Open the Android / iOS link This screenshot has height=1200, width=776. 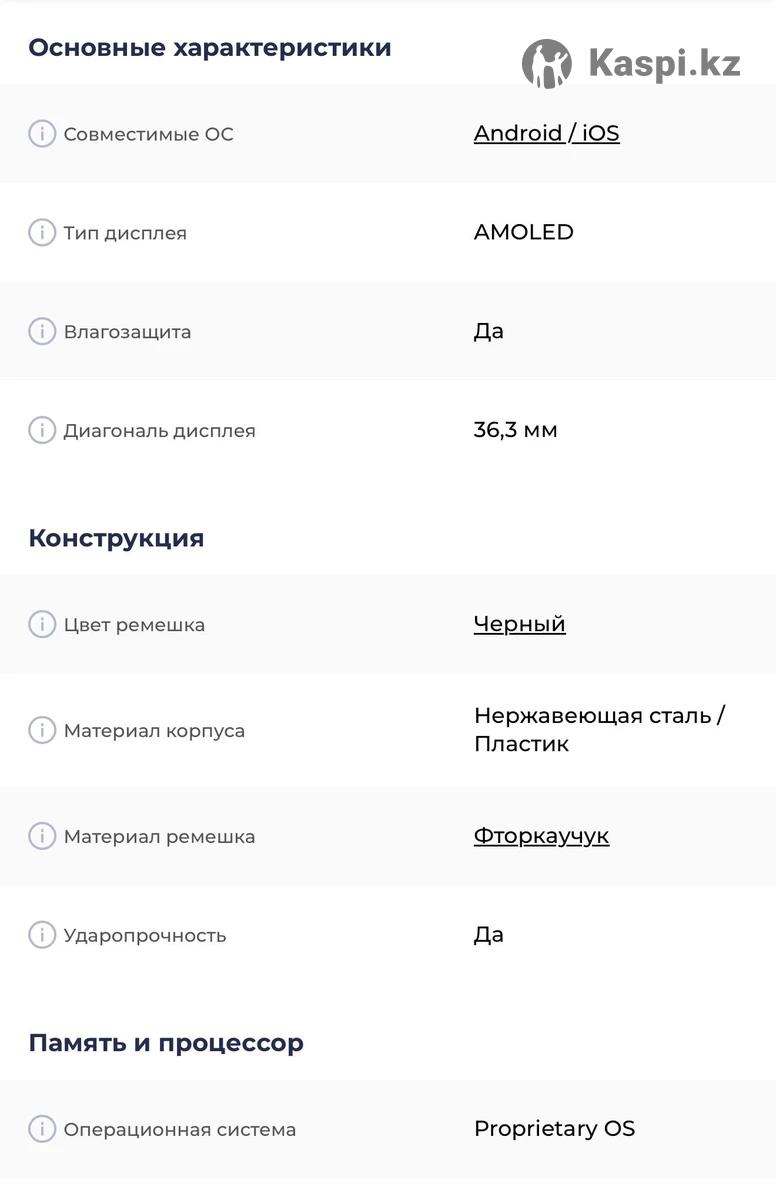point(546,133)
